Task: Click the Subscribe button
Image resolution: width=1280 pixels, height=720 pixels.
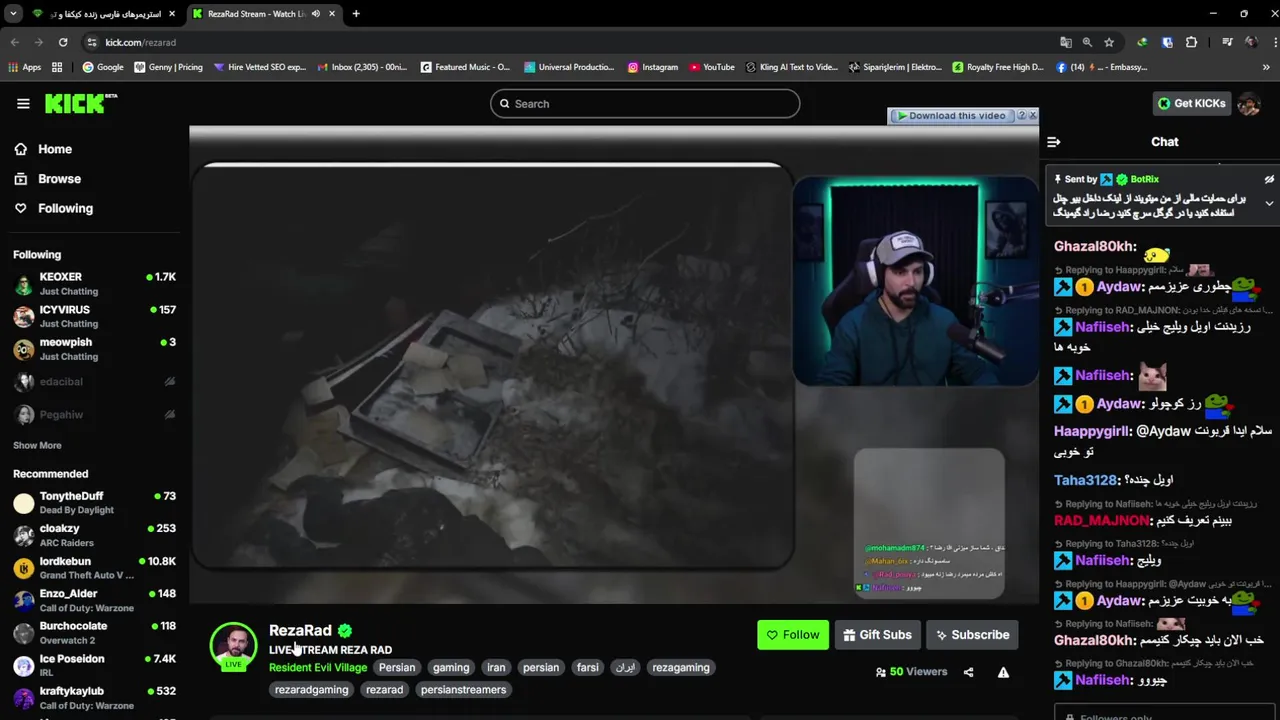Action: (x=972, y=635)
